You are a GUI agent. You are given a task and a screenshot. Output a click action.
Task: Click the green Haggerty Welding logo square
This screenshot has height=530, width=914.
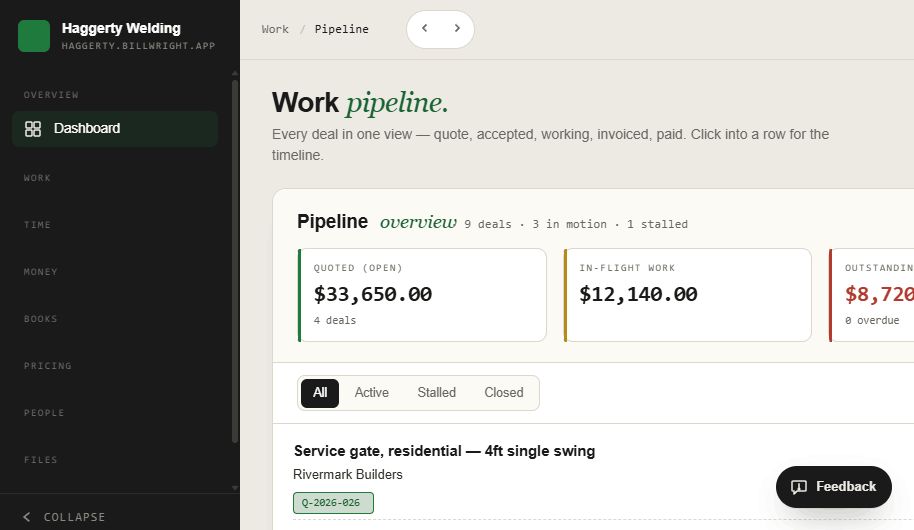34,36
